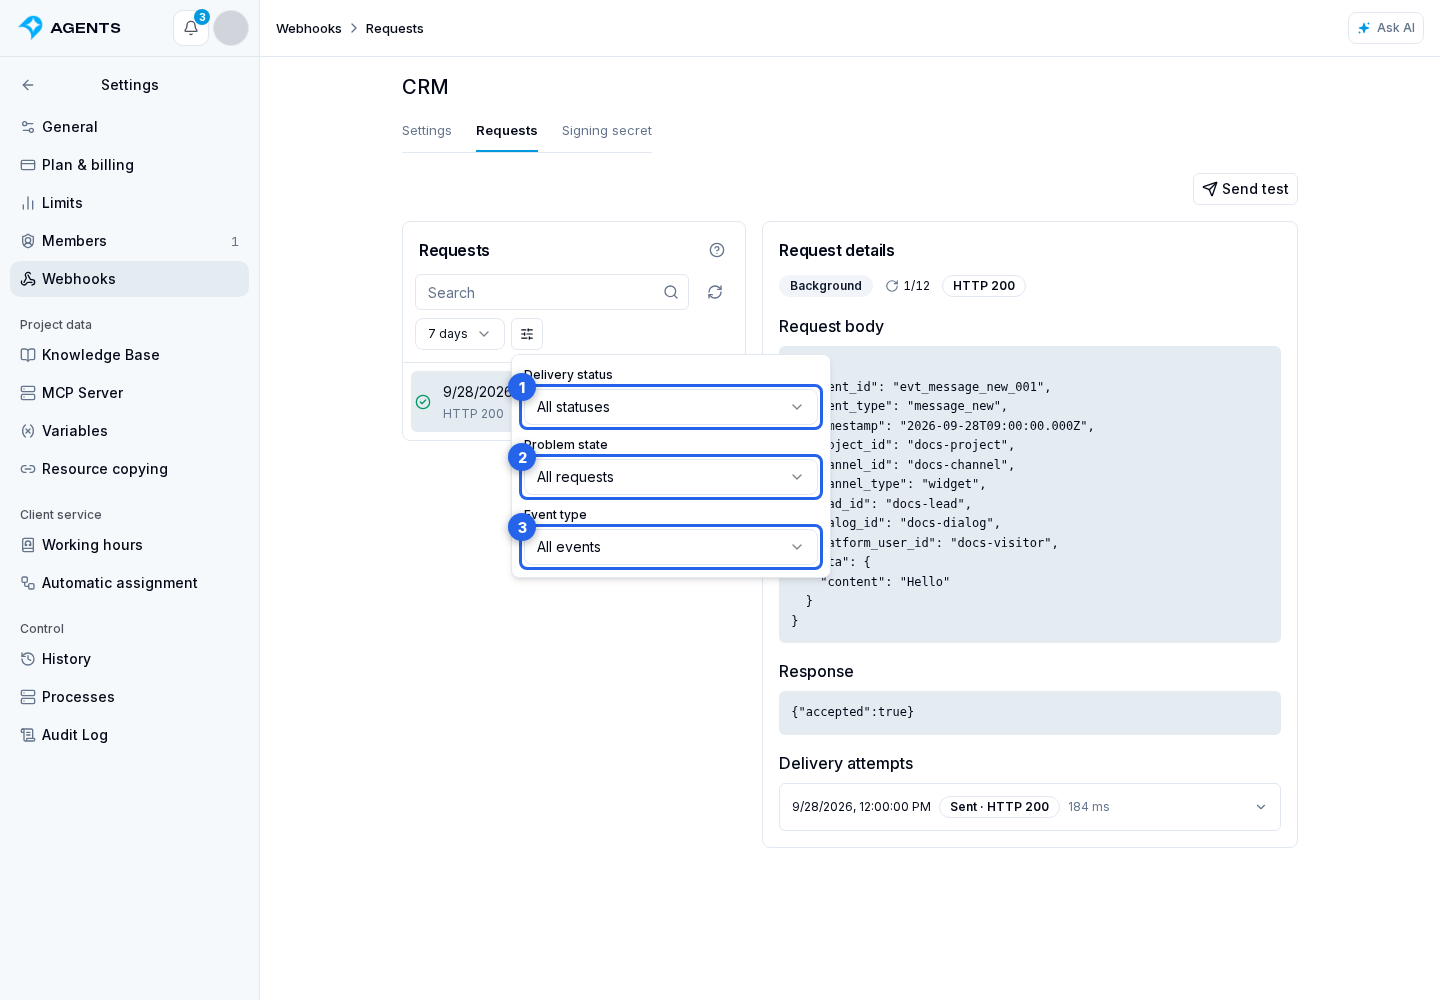The width and height of the screenshot is (1440, 1000).
Task: Click the Automatic assignment icon
Action: (28, 583)
